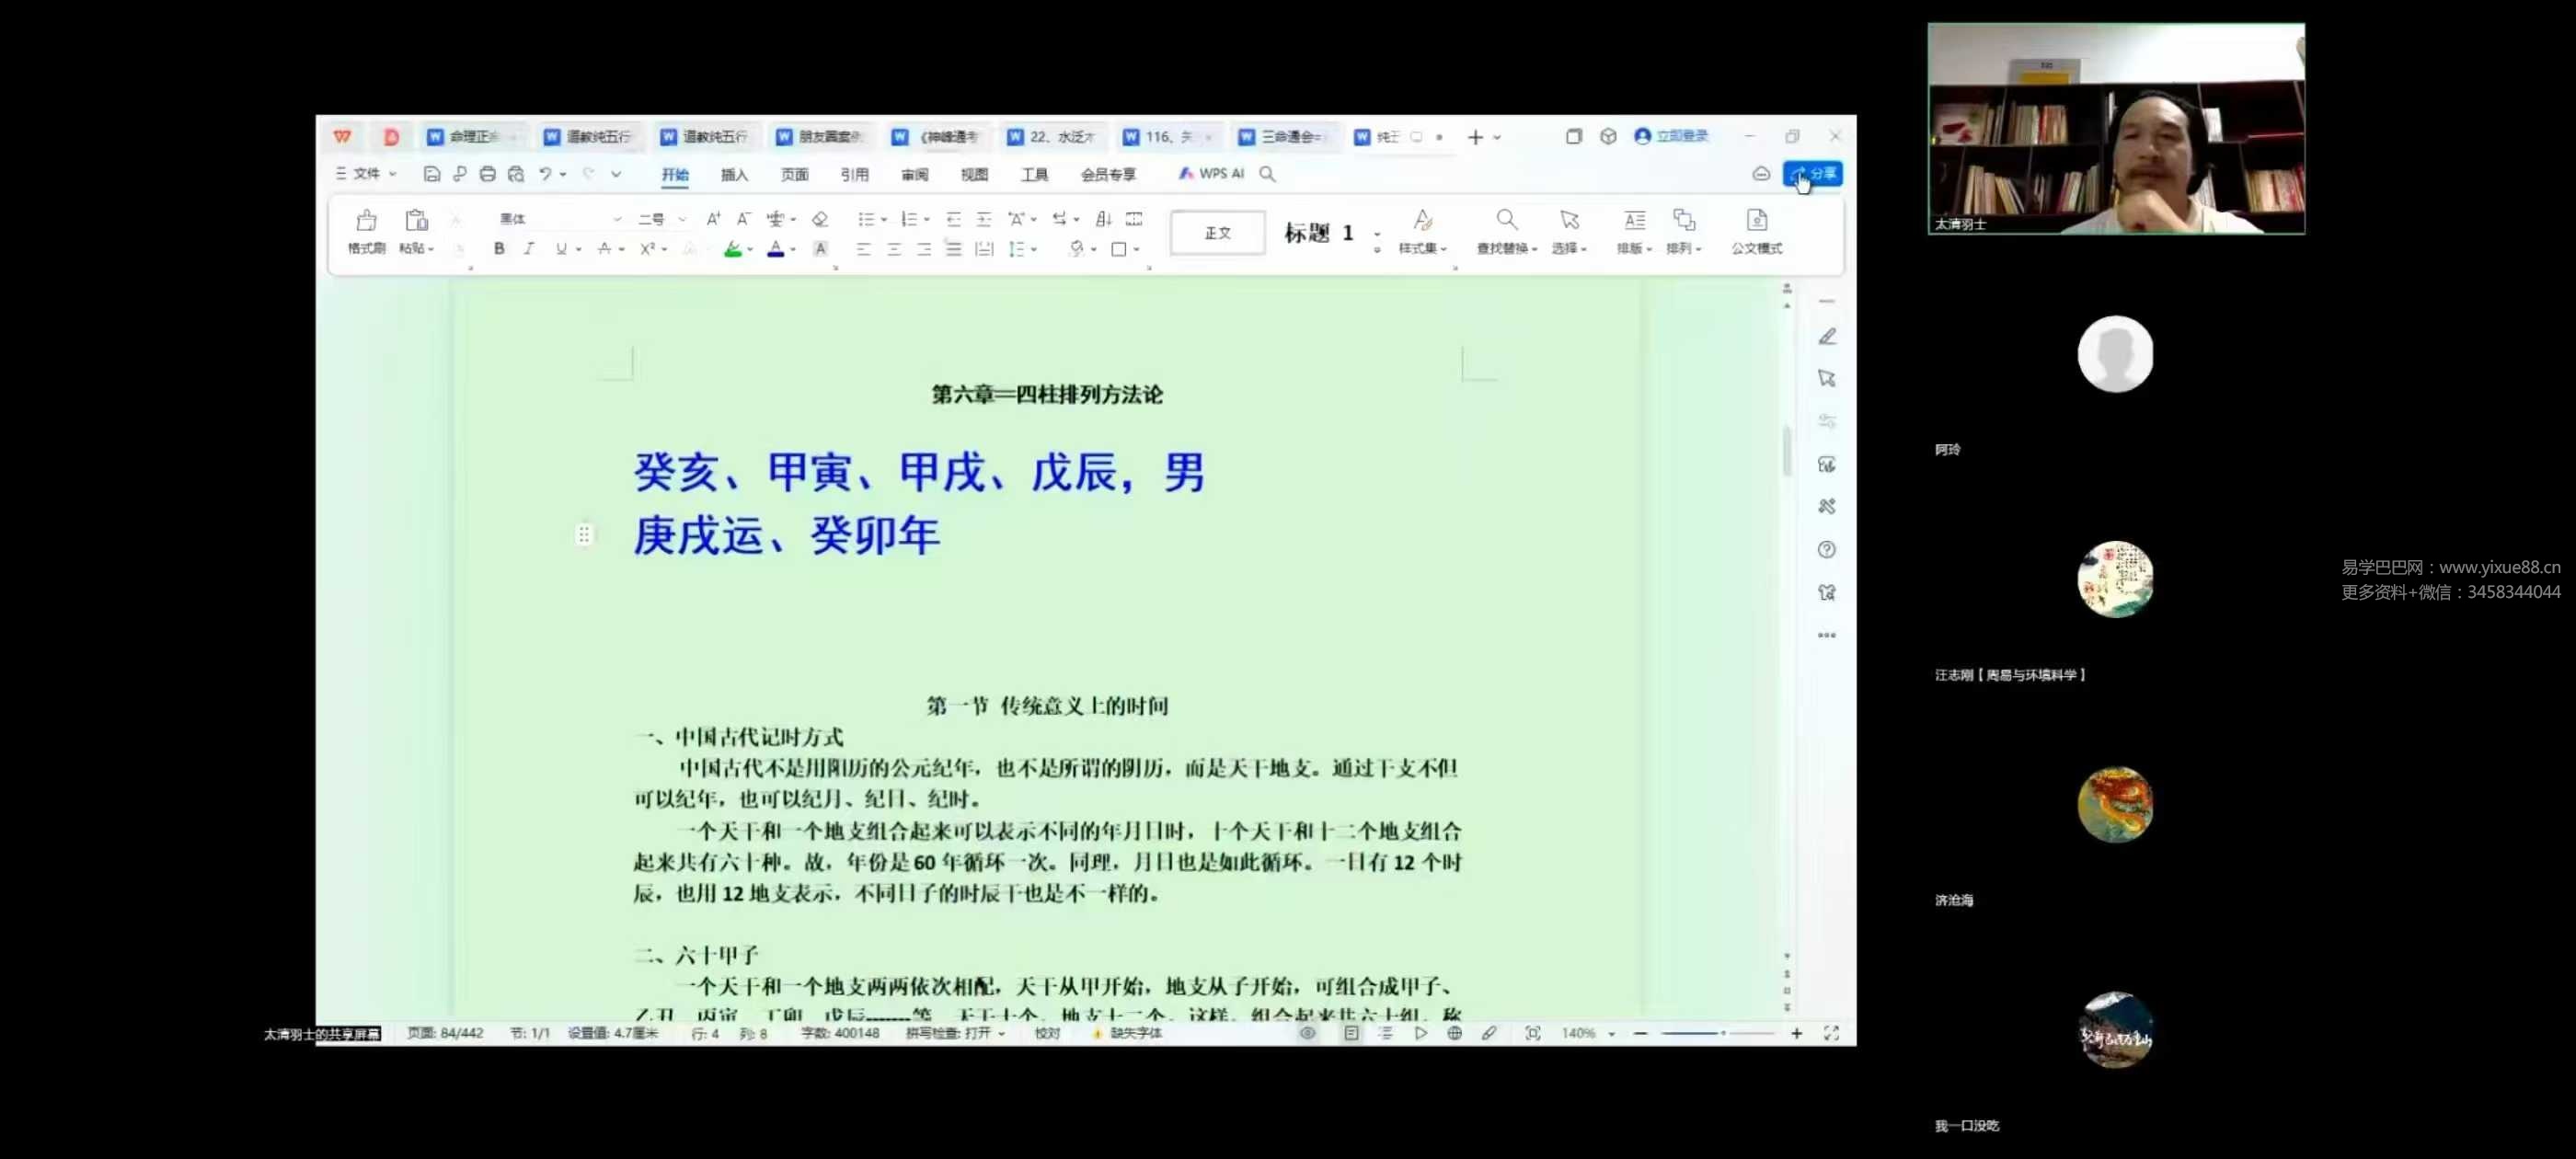The height and width of the screenshot is (1159, 2576).
Task: Click the Format Painter (格式刷) icon
Action: tap(366, 221)
